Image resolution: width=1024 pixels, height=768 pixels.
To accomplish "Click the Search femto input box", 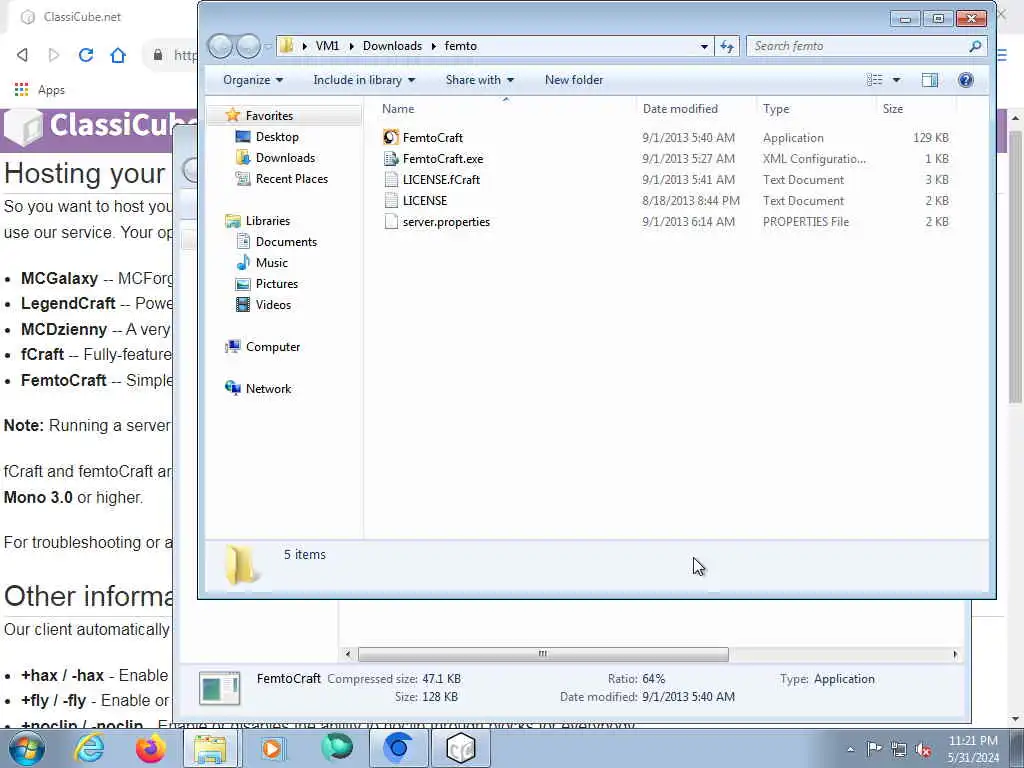I will [865, 46].
